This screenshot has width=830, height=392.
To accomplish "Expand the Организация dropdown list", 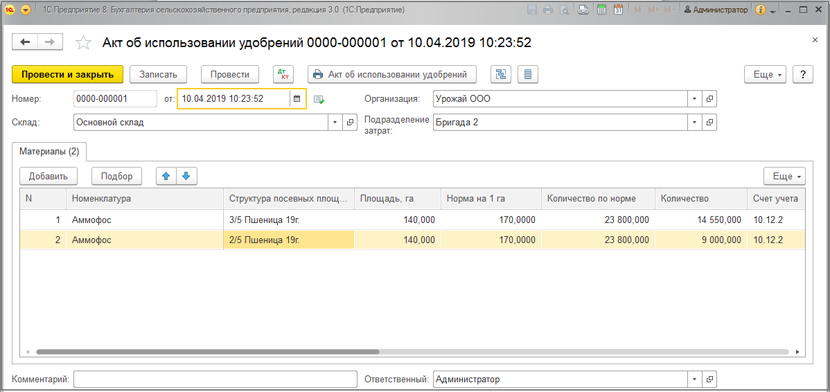I will [694, 98].
